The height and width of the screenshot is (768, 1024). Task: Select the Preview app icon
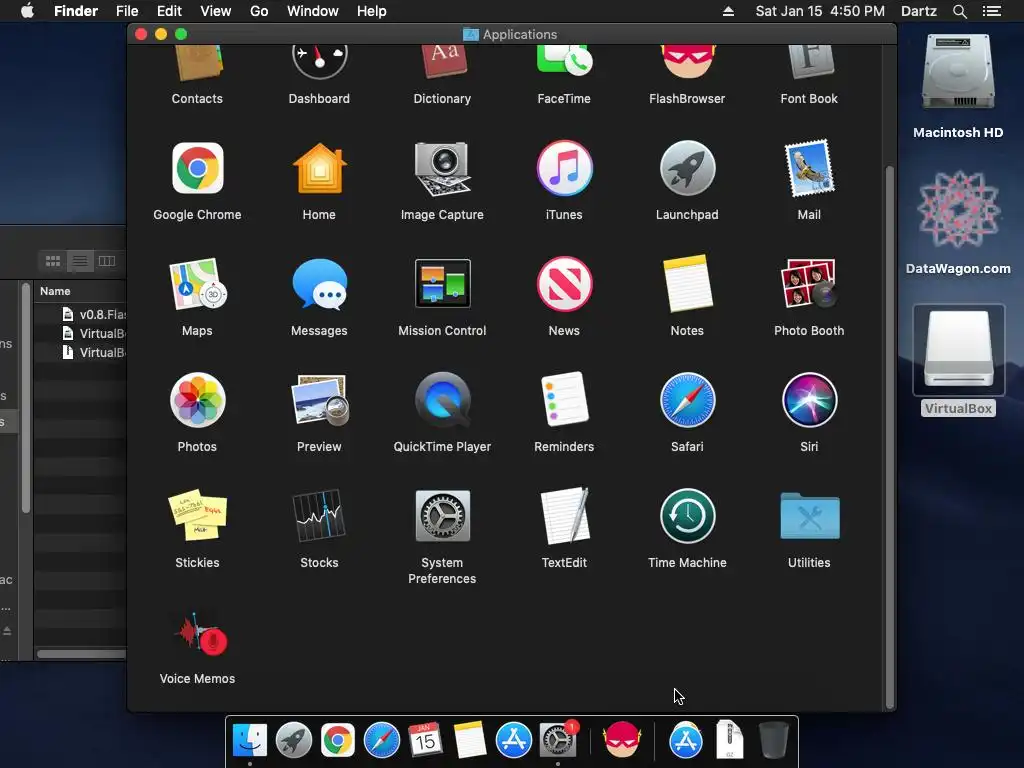[x=319, y=400]
